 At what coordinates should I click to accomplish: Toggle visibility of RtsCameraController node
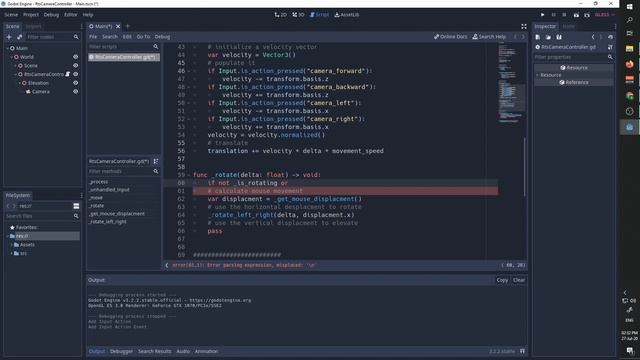pos(76,74)
